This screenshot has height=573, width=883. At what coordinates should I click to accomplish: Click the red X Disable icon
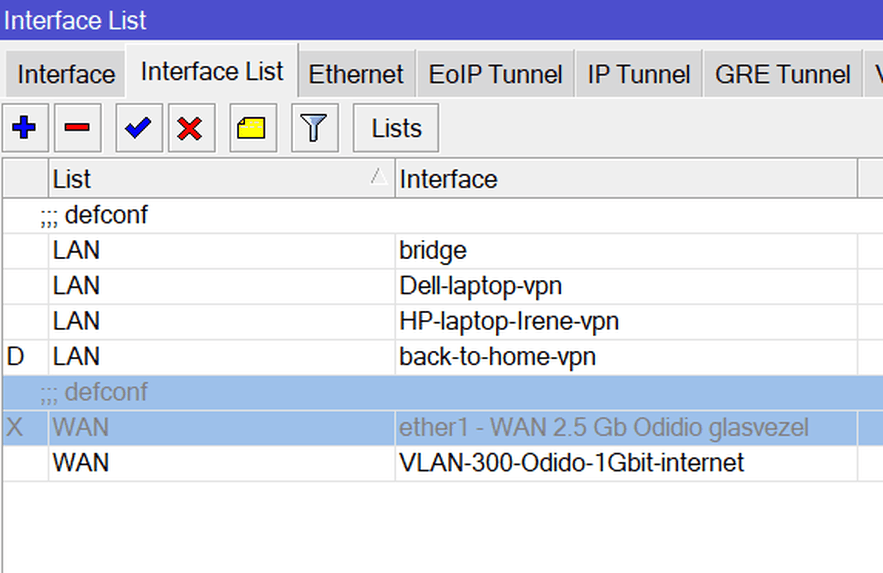(x=191, y=128)
